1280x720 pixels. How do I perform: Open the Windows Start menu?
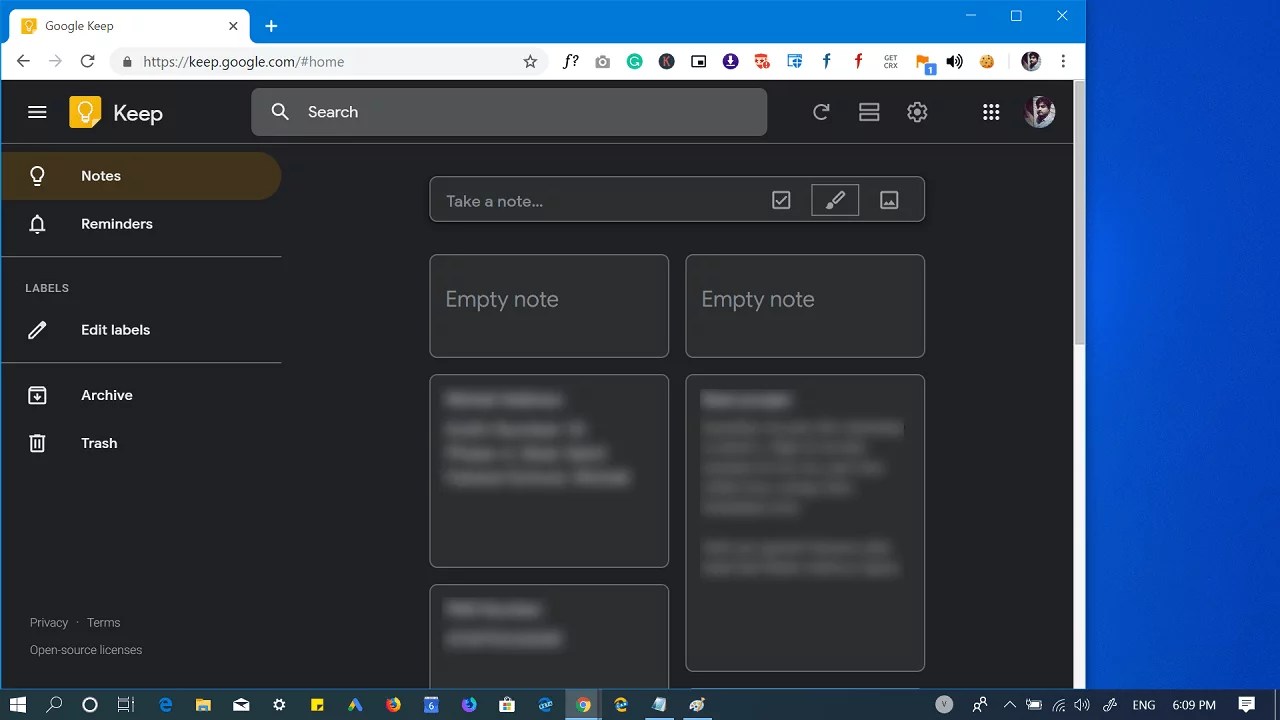coord(18,704)
